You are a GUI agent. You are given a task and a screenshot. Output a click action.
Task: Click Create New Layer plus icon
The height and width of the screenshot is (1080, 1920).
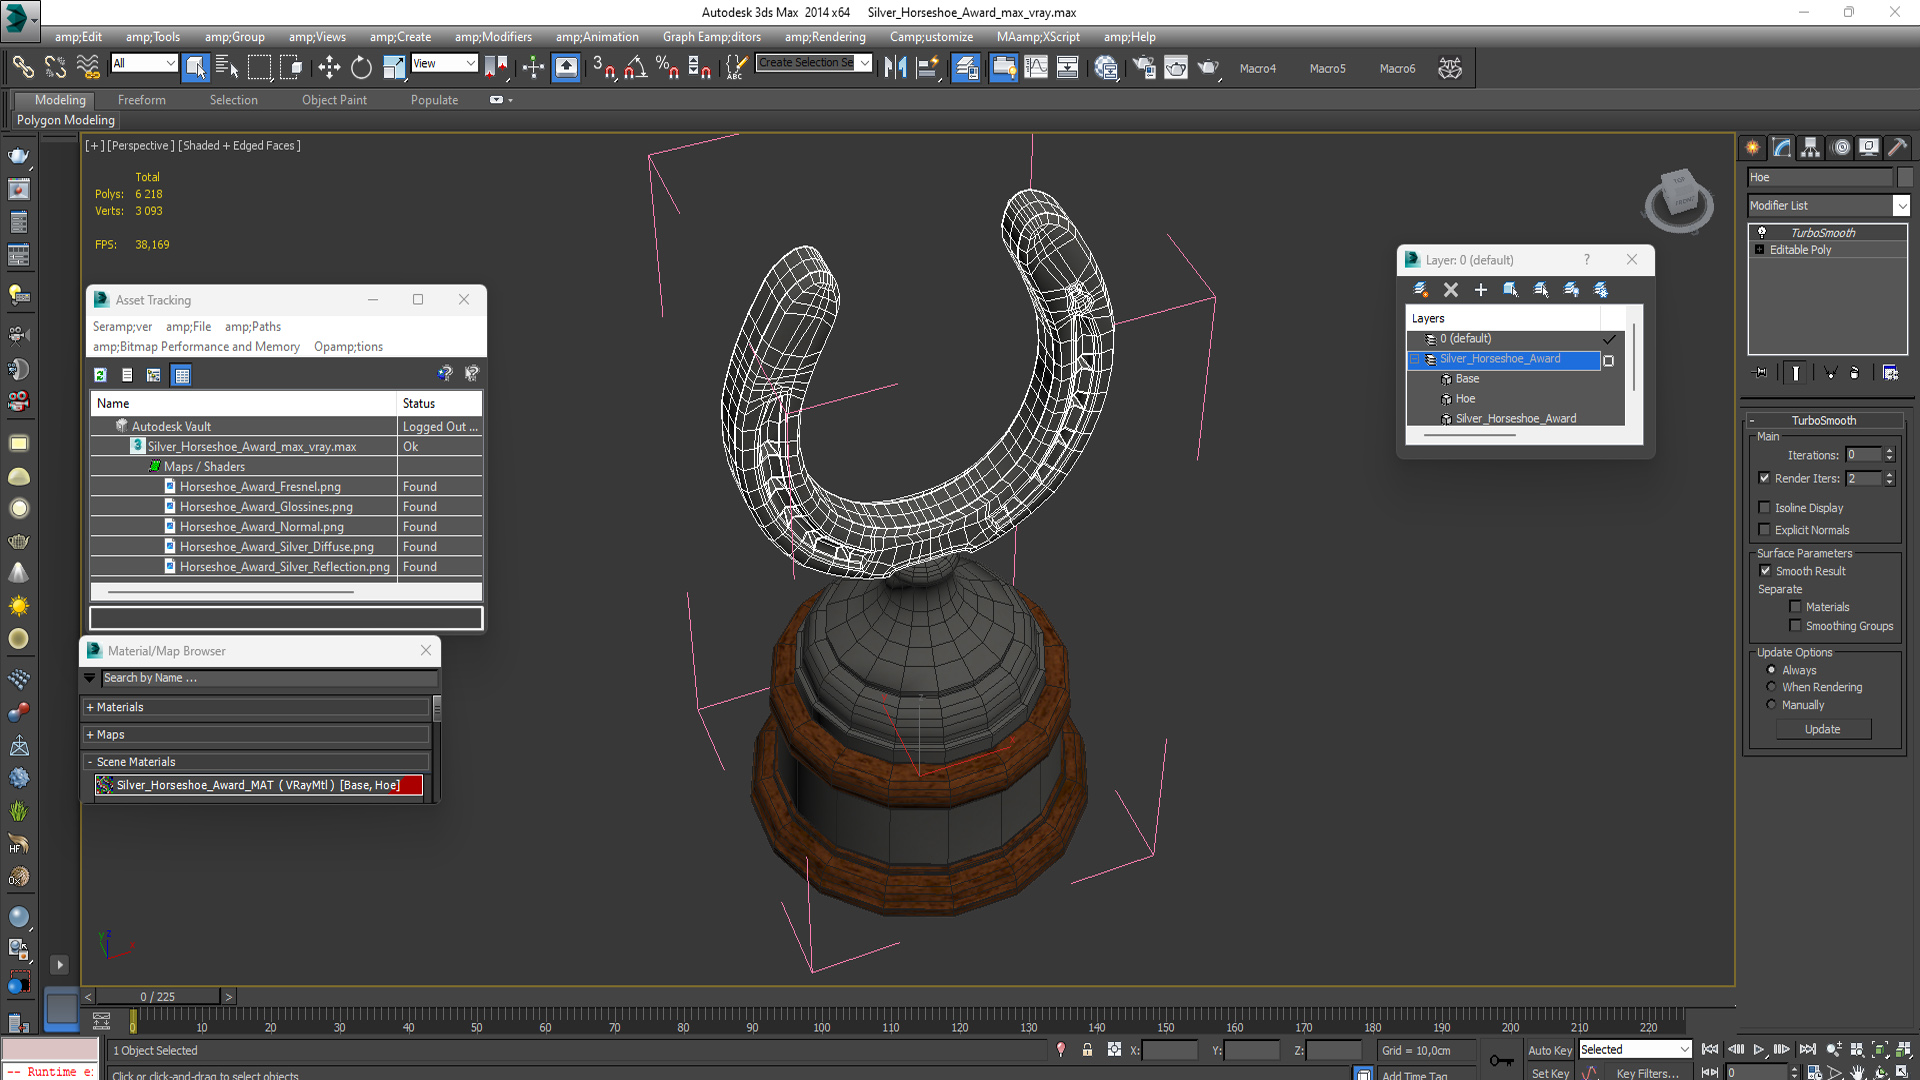(x=1480, y=290)
